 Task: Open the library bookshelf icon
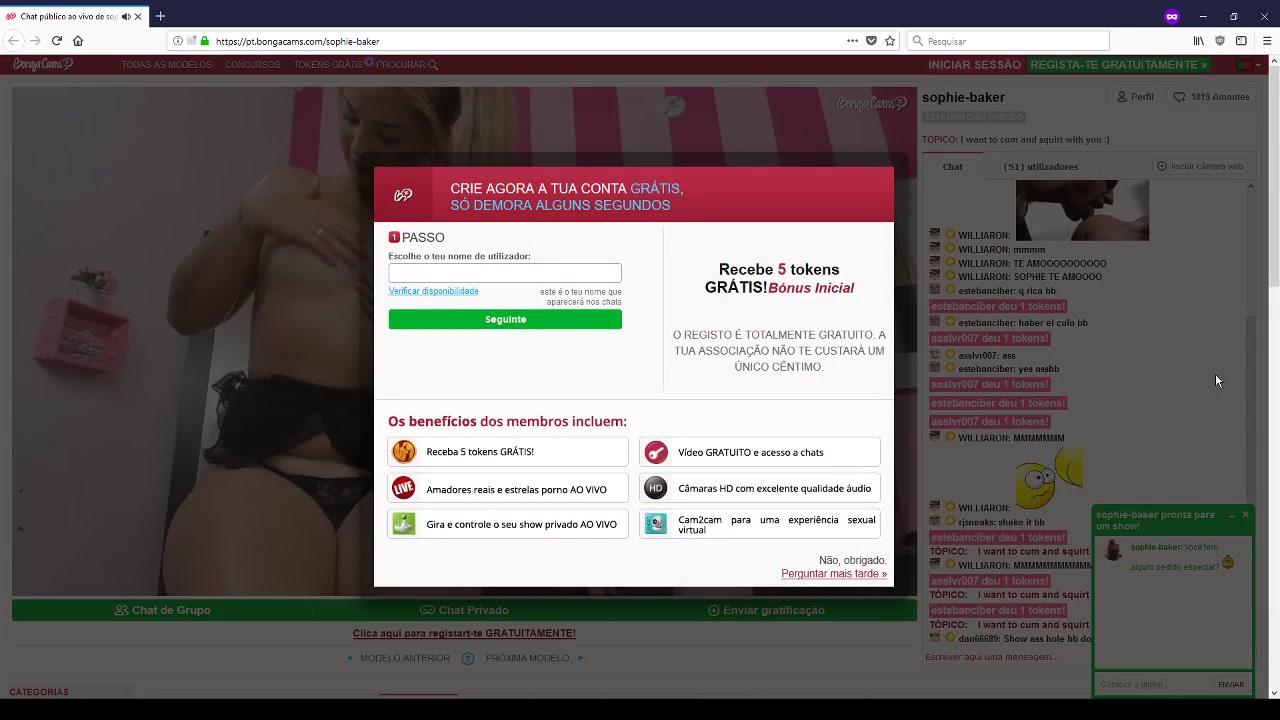pos(1198,41)
